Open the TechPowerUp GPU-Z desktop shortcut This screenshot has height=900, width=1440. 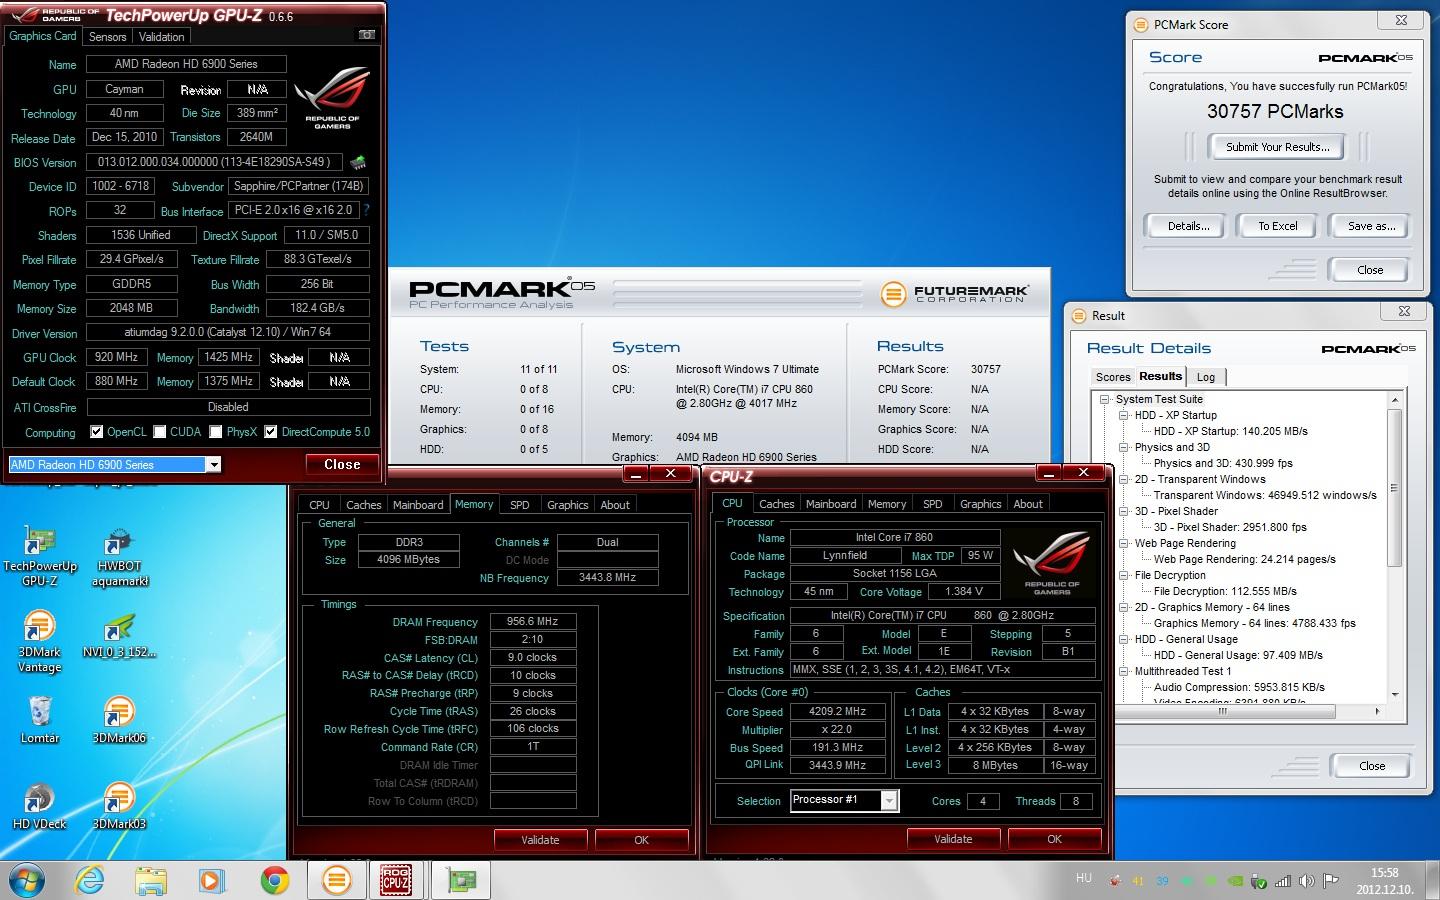point(39,557)
